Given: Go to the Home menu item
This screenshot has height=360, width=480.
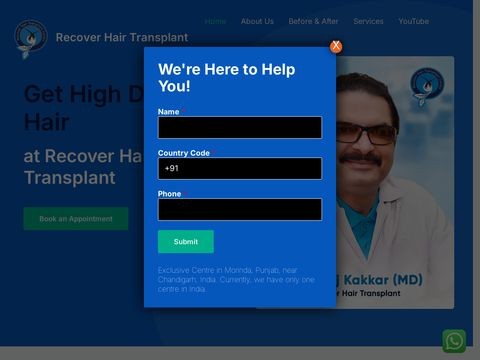Looking at the screenshot, I should click(215, 21).
